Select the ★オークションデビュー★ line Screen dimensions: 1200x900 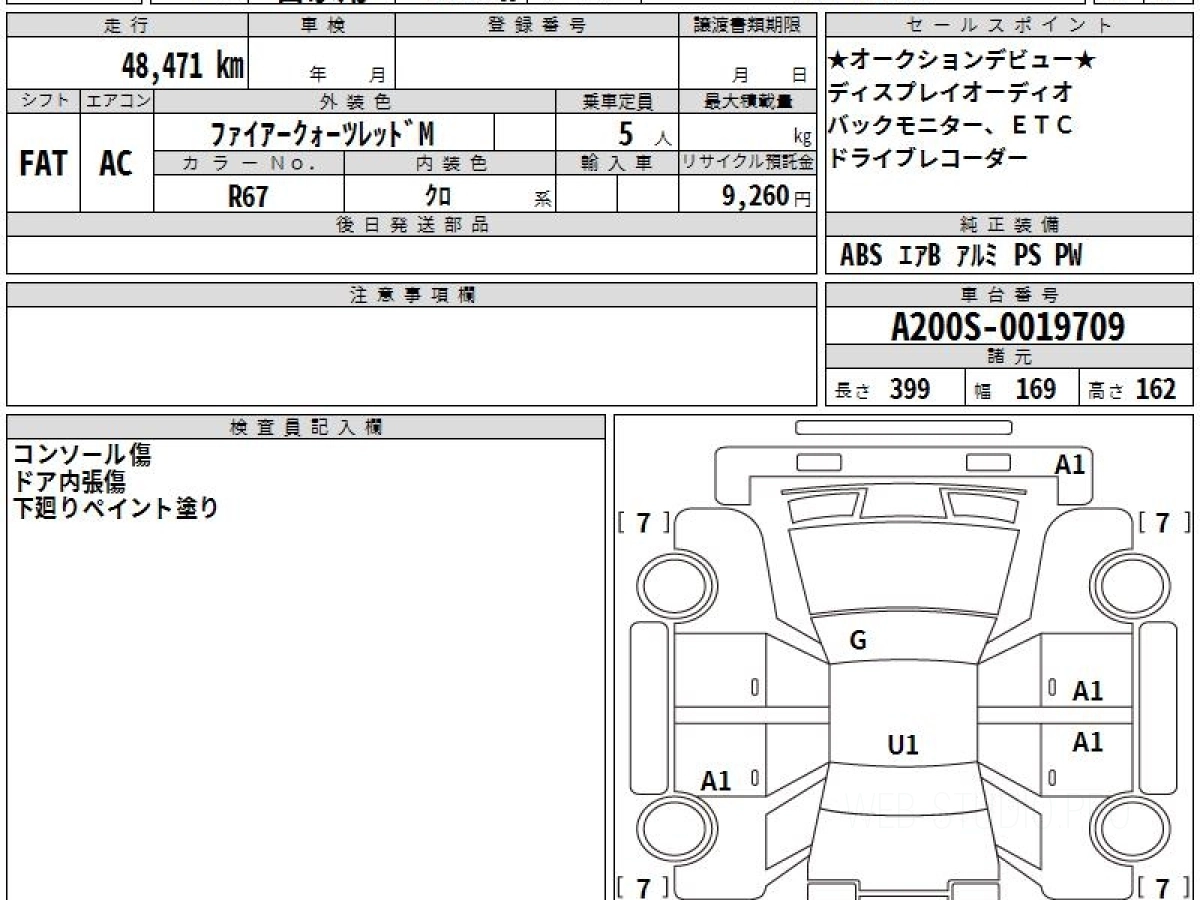[963, 61]
